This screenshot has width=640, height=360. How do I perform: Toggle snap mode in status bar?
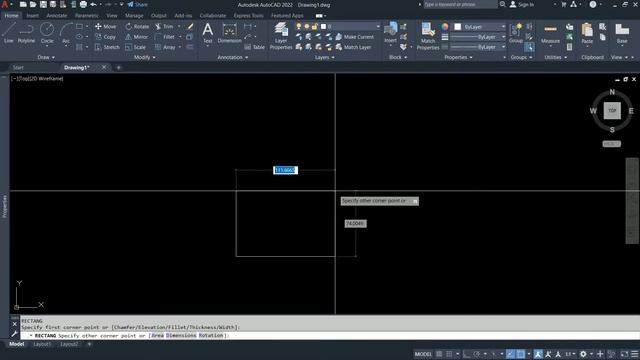pyautogui.click(x=449, y=354)
